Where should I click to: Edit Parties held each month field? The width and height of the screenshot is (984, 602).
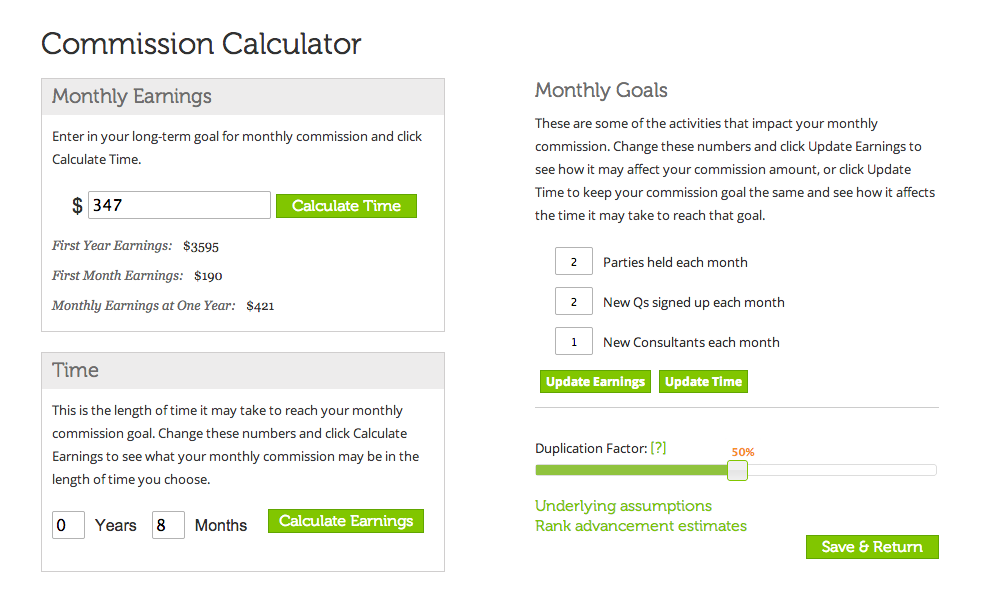[574, 262]
